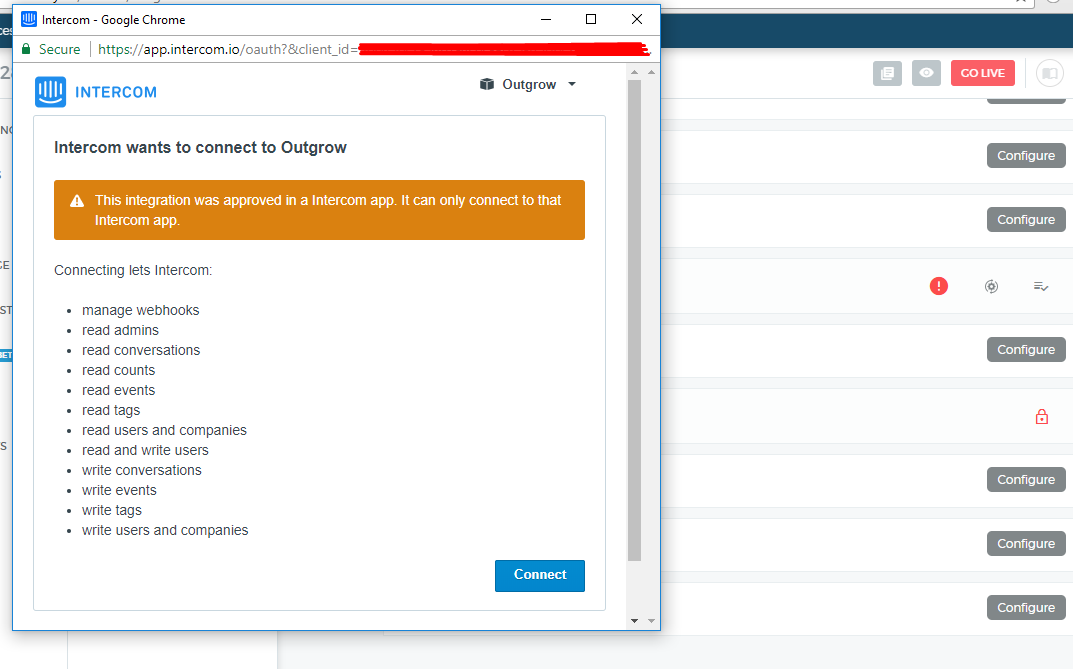Click the first full Configure button in Outgrow
Image resolution: width=1073 pixels, height=669 pixels.
click(1026, 156)
